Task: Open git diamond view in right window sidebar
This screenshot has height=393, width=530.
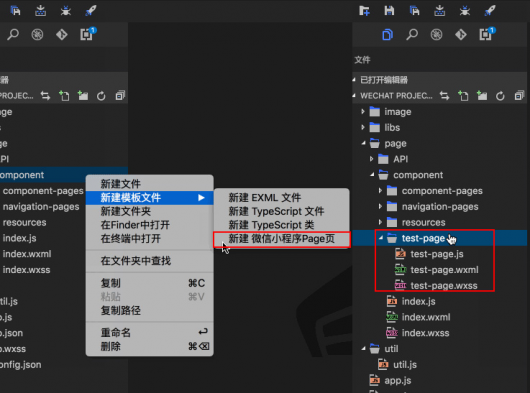Action: (461, 34)
